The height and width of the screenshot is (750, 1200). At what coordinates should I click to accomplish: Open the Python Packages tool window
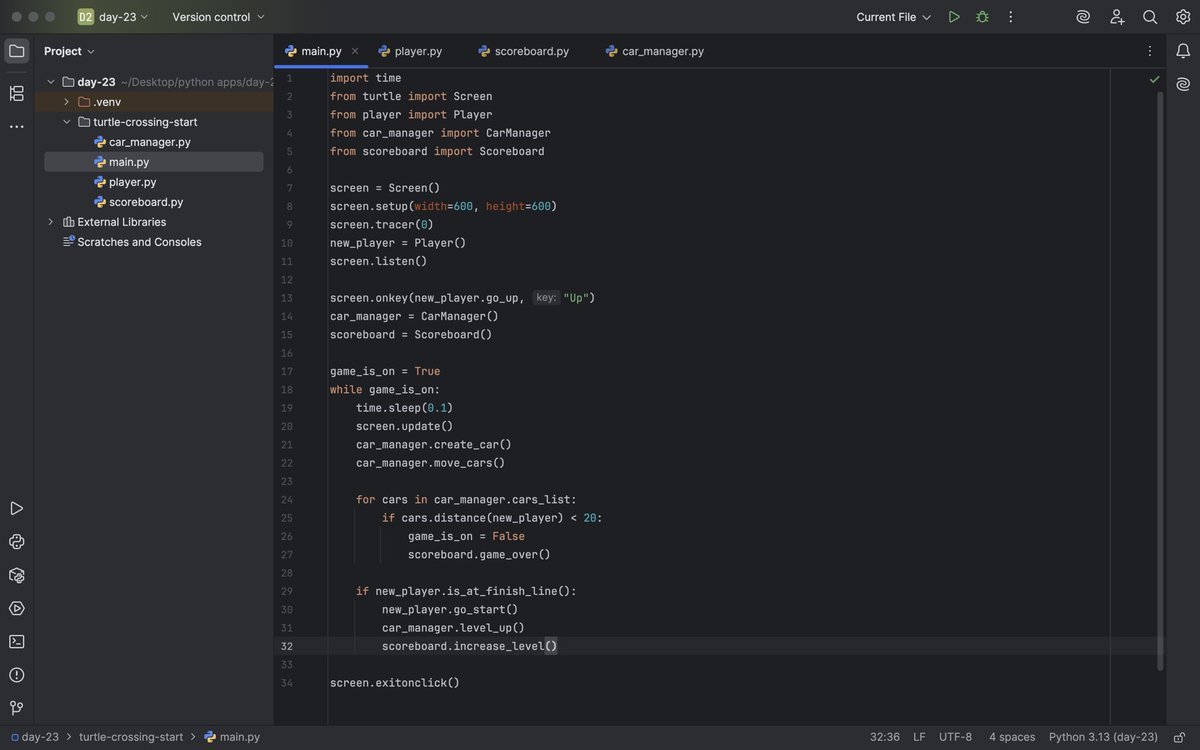(x=16, y=575)
